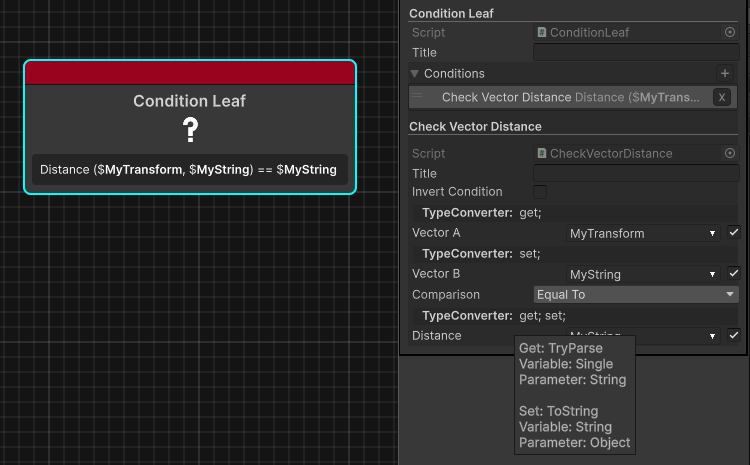The image size is (750, 465).
Task: Click the object picker for CheckVectorDistance script
Action: (x=730, y=153)
